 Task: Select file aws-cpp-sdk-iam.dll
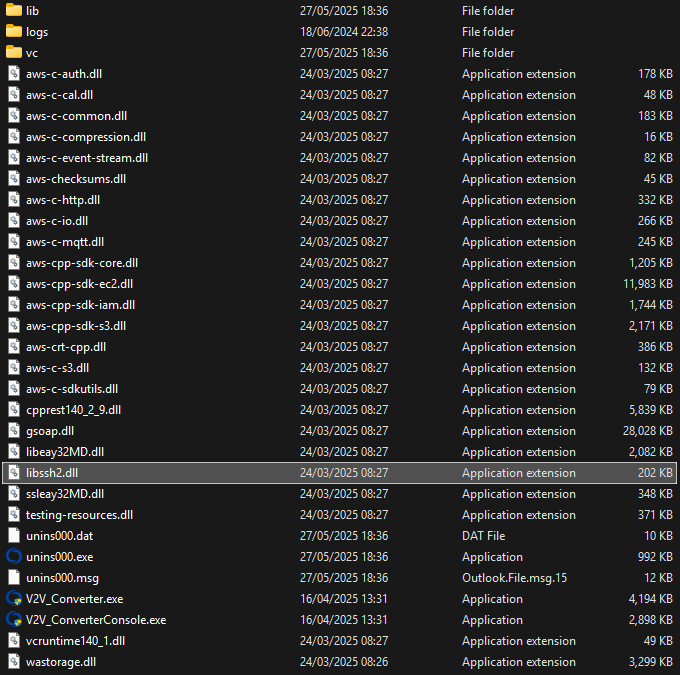point(80,305)
